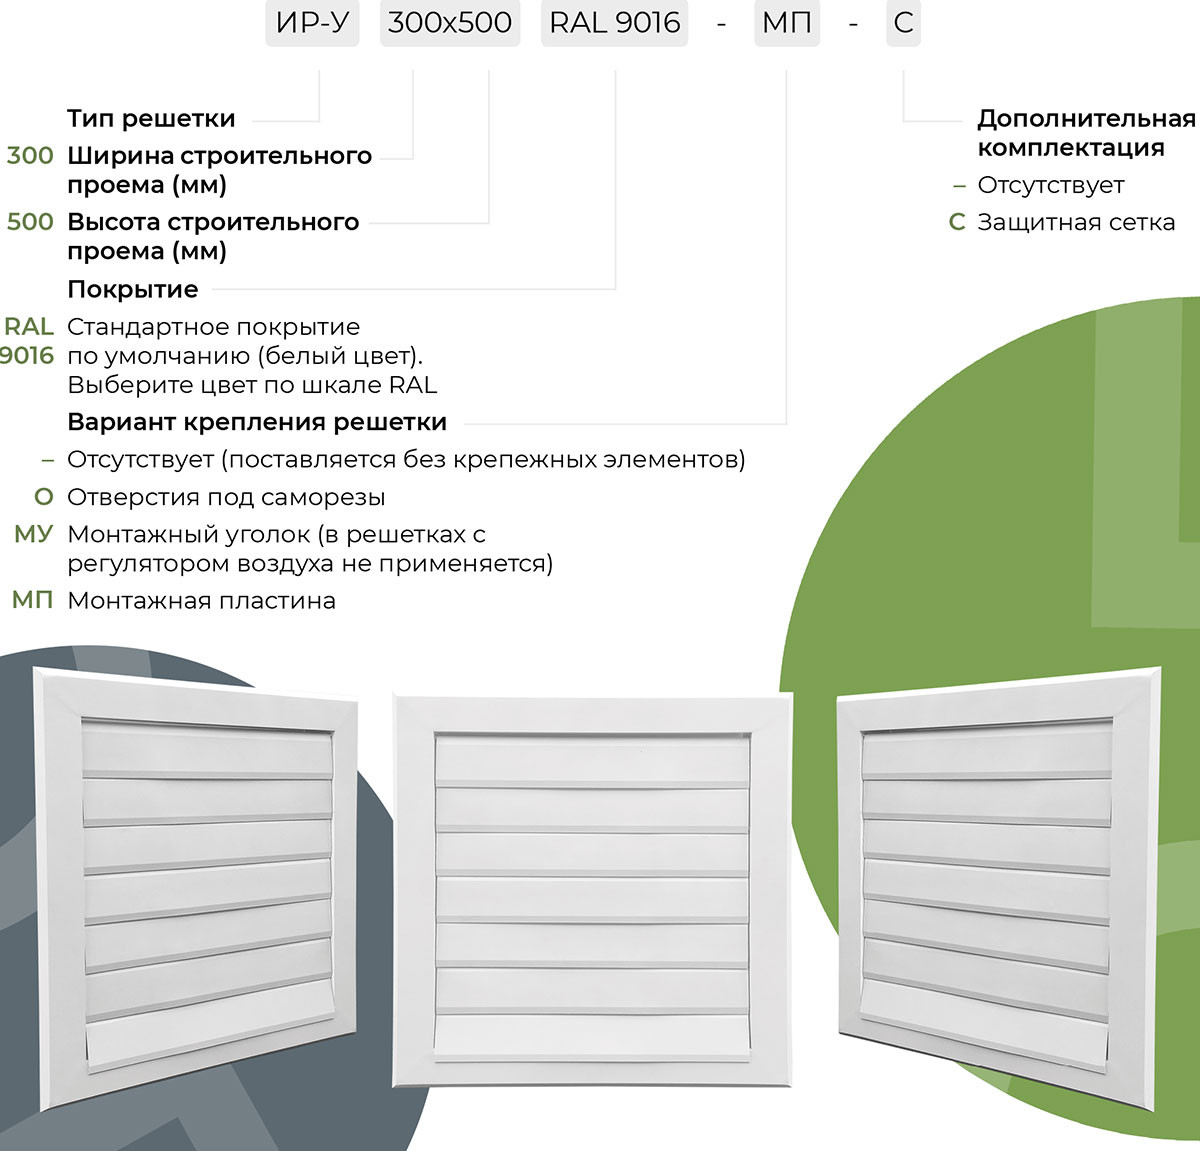This screenshot has width=1200, height=1151.
Task: Click the Тип решетки heading
Action: (x=151, y=118)
